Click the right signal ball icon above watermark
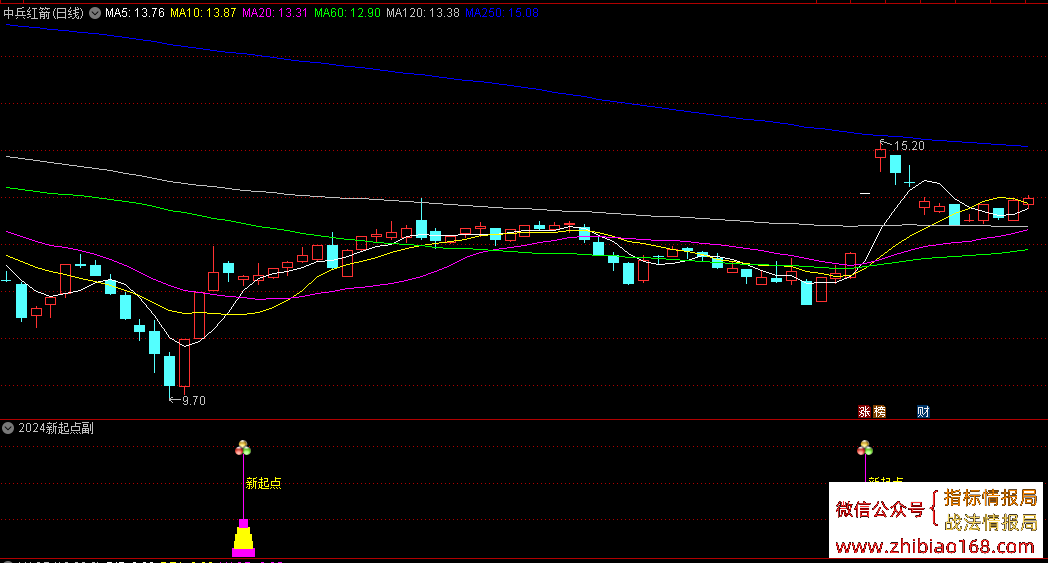1048x563 pixels. [x=865, y=448]
